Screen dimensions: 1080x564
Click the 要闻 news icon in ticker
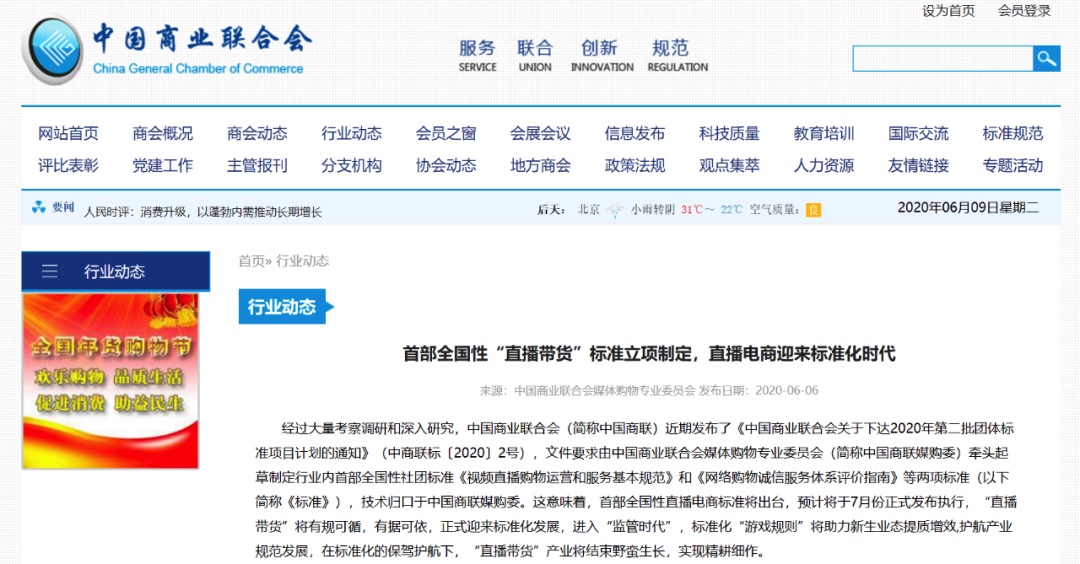(x=39, y=208)
